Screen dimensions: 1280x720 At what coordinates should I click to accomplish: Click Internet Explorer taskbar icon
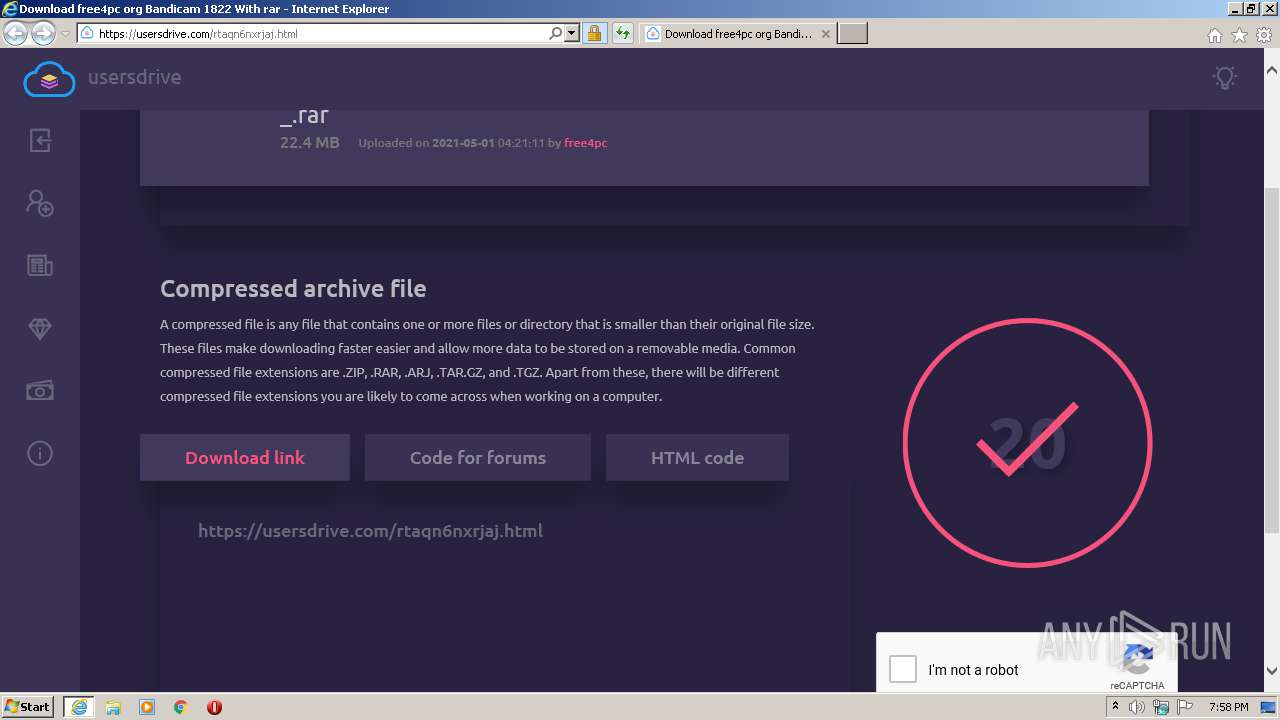(79, 707)
